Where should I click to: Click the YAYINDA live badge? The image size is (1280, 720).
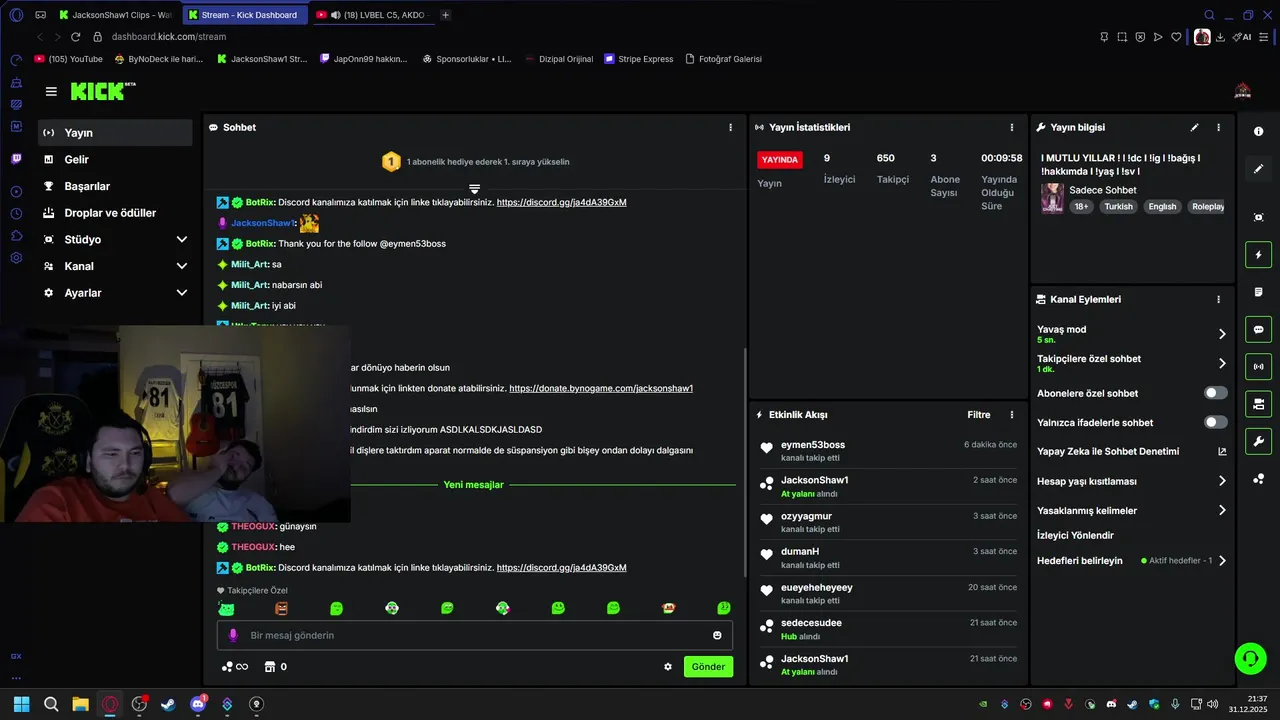(780, 160)
